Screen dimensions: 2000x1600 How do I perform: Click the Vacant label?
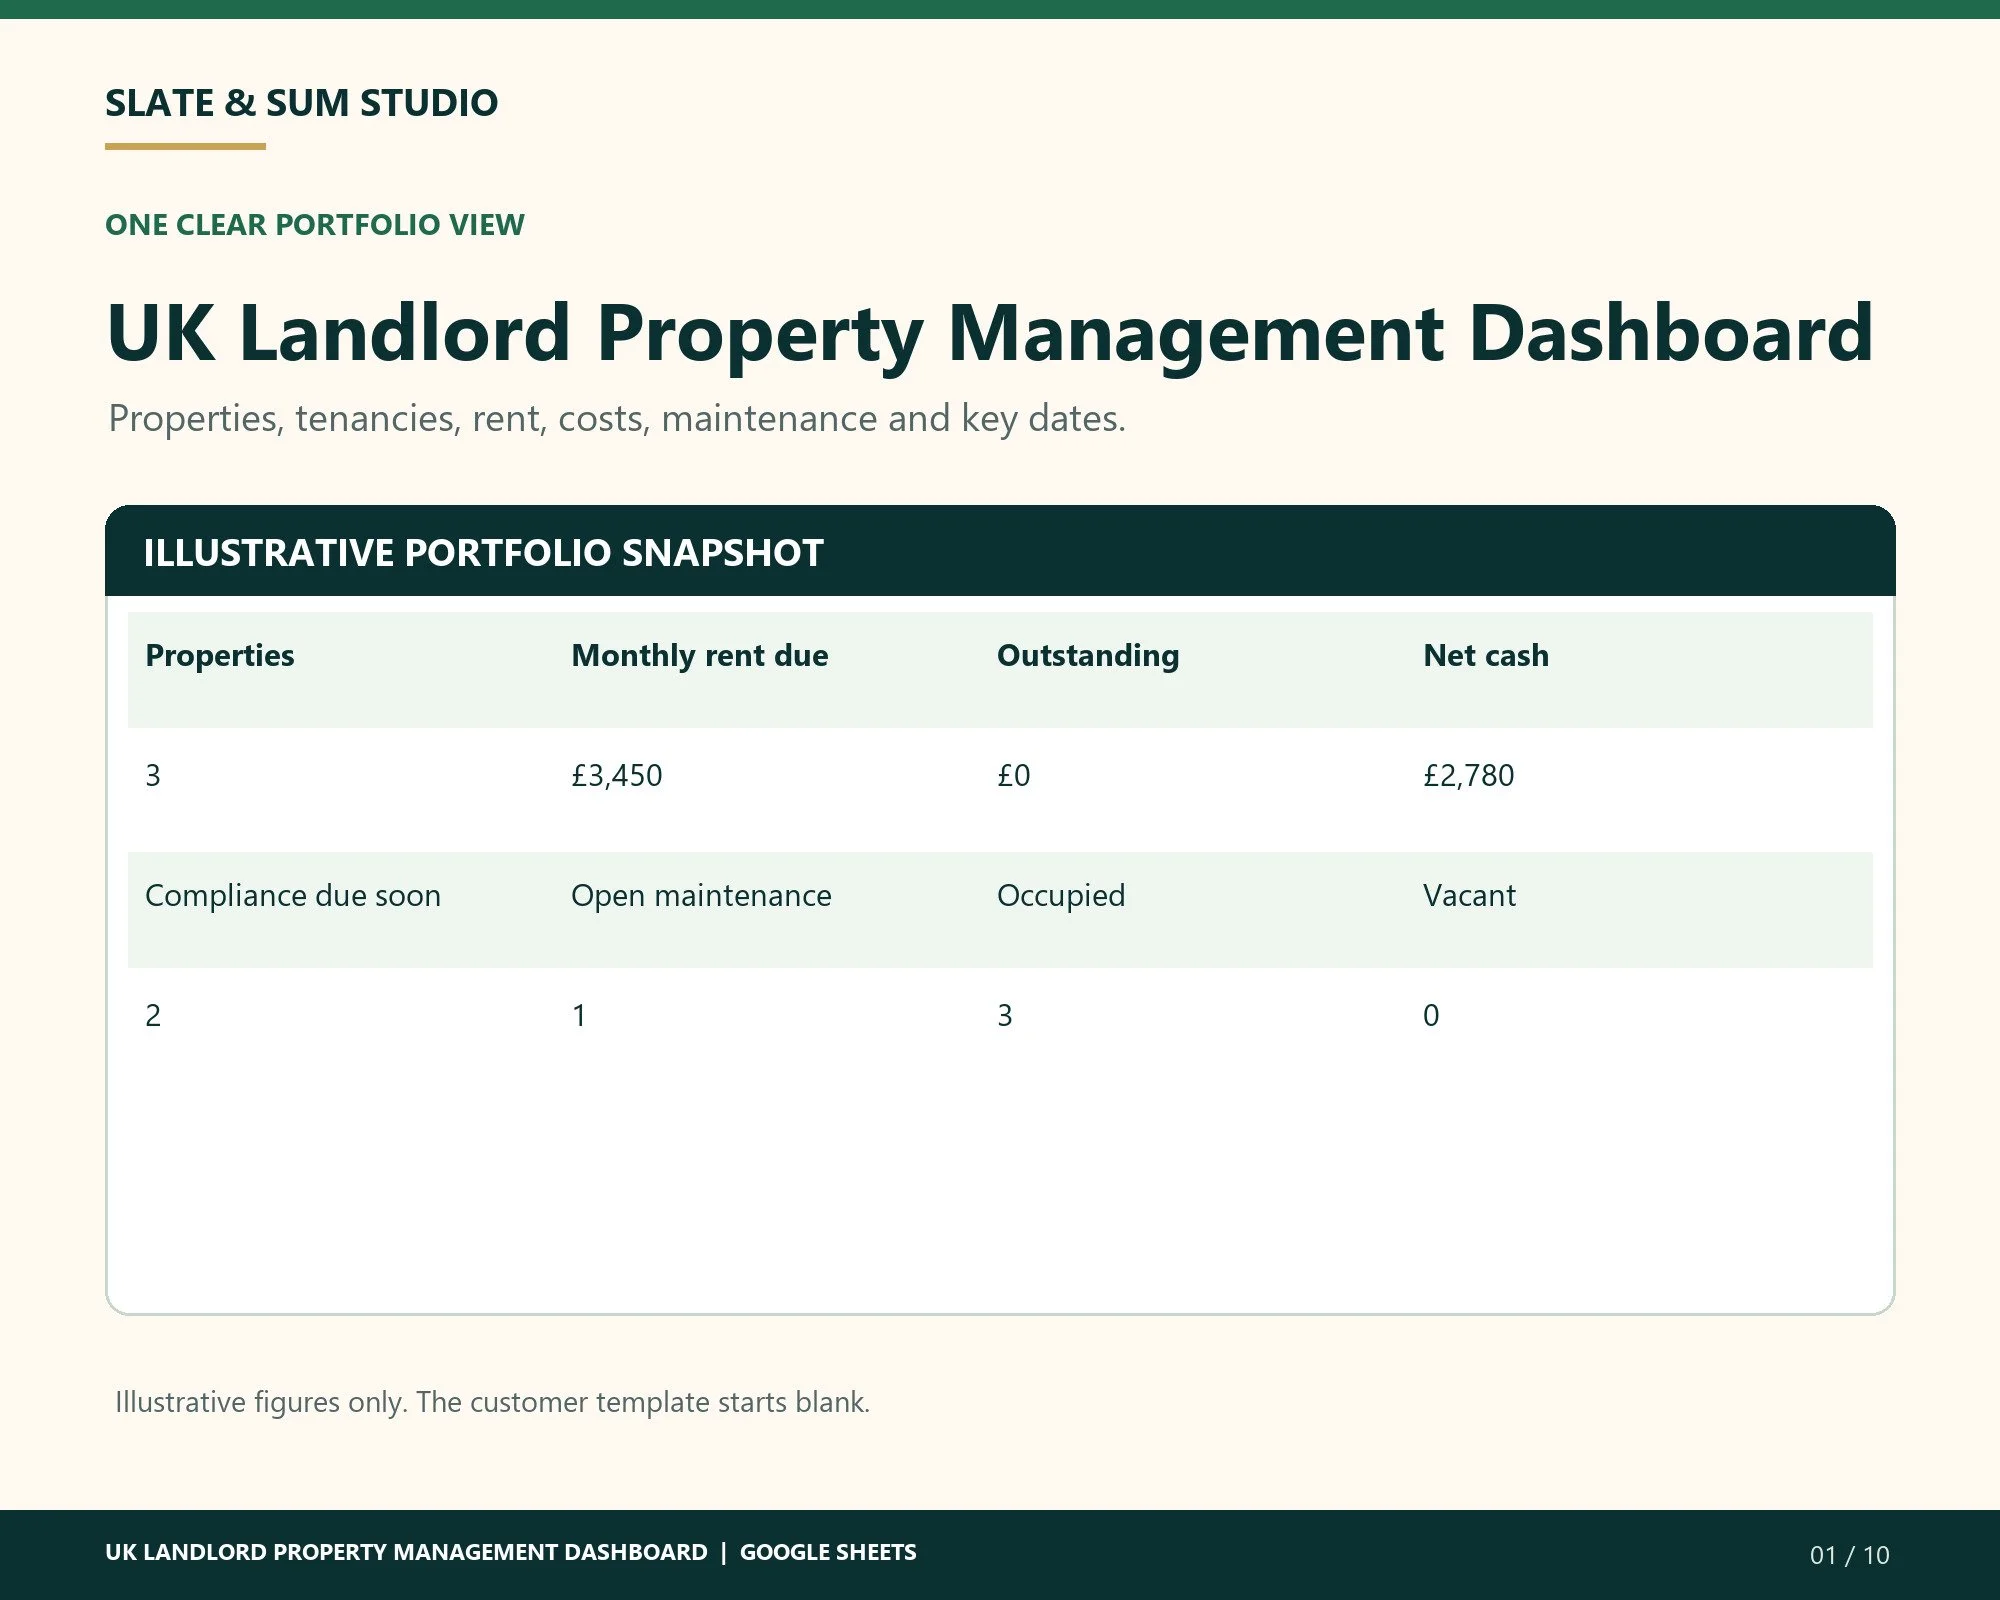[x=1469, y=895]
